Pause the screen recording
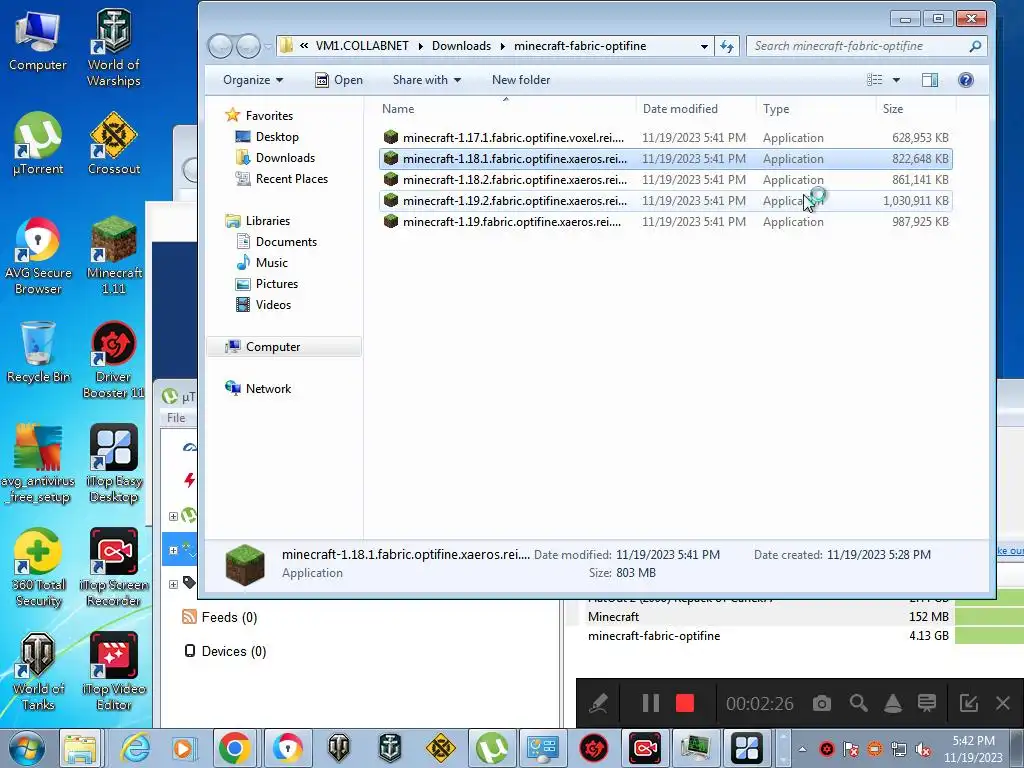 pyautogui.click(x=650, y=703)
